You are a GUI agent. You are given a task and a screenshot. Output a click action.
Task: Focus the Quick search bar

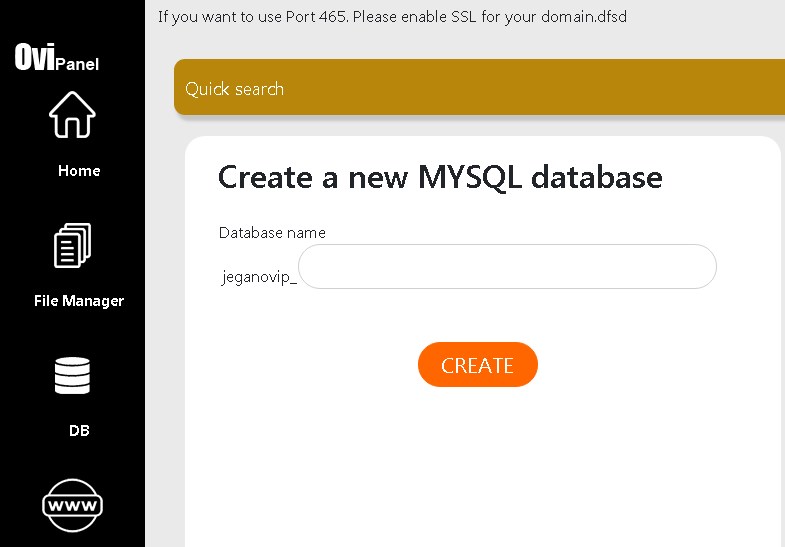pyautogui.click(x=478, y=89)
